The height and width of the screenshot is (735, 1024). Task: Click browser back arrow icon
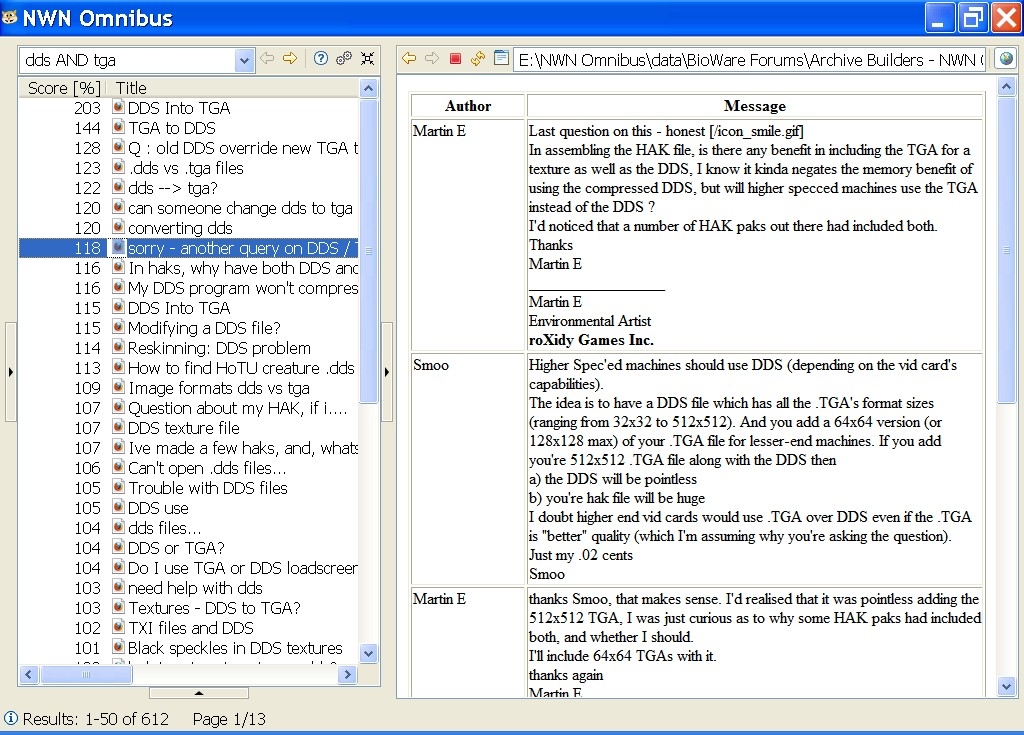pos(409,59)
